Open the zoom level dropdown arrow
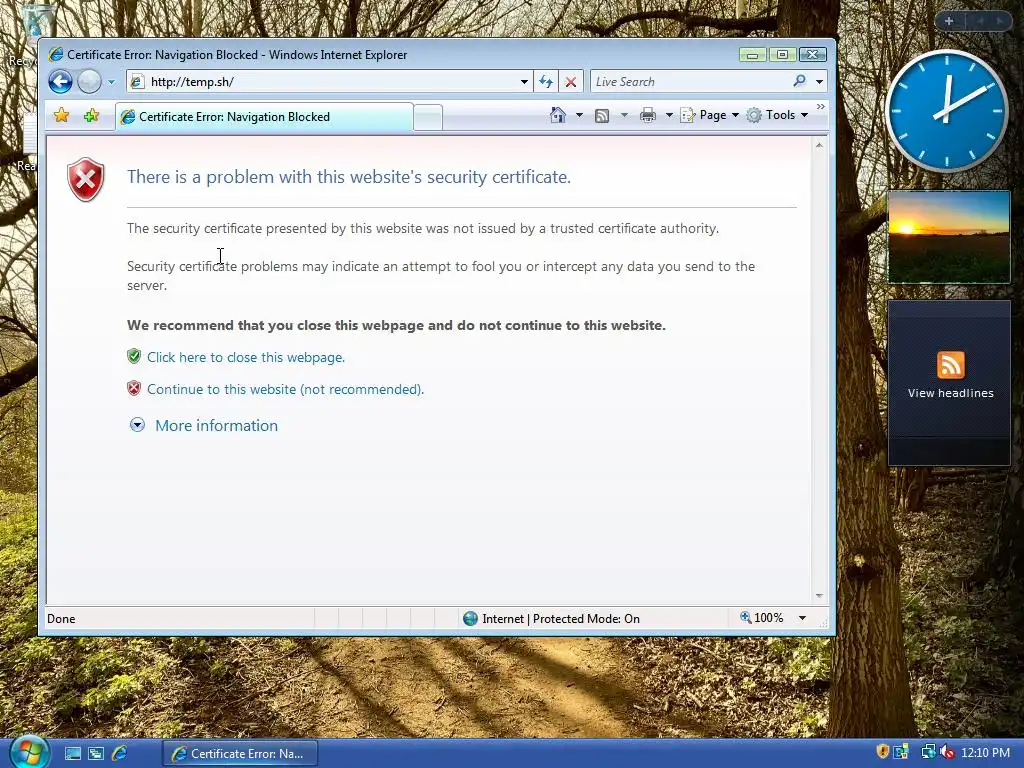Screen dimensions: 1024x768 click(x=802, y=618)
